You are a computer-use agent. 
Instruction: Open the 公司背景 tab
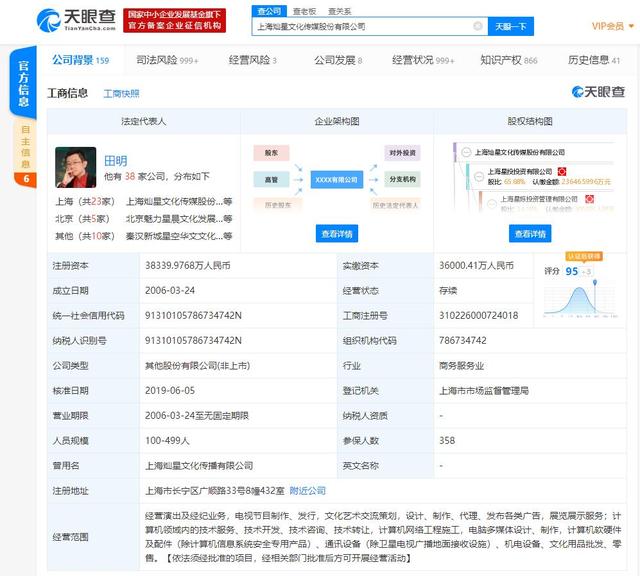[x=80, y=60]
